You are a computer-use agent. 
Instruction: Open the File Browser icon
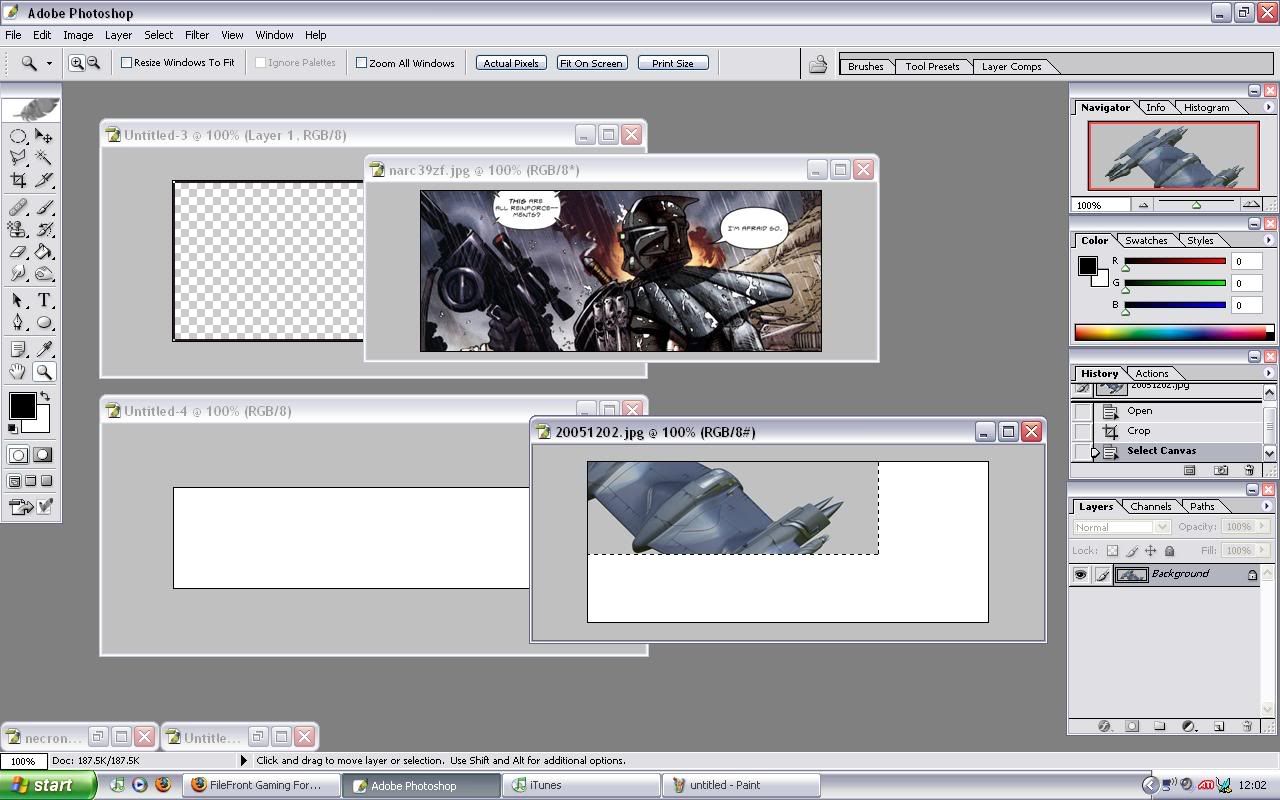[818, 65]
